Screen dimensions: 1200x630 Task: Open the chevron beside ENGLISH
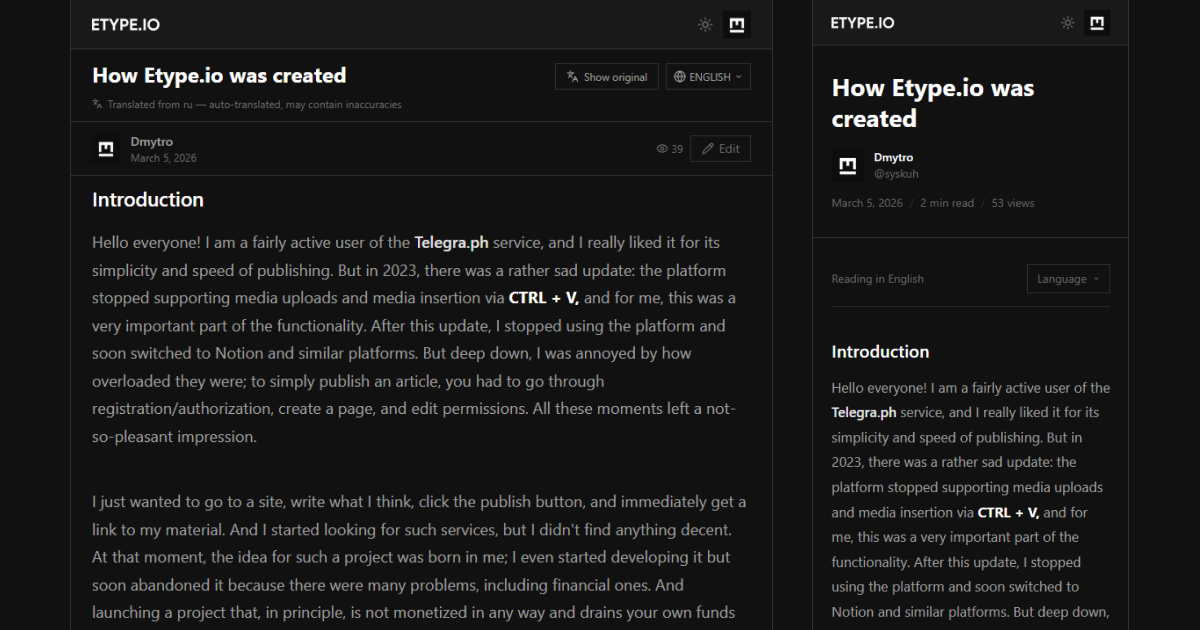pos(738,76)
